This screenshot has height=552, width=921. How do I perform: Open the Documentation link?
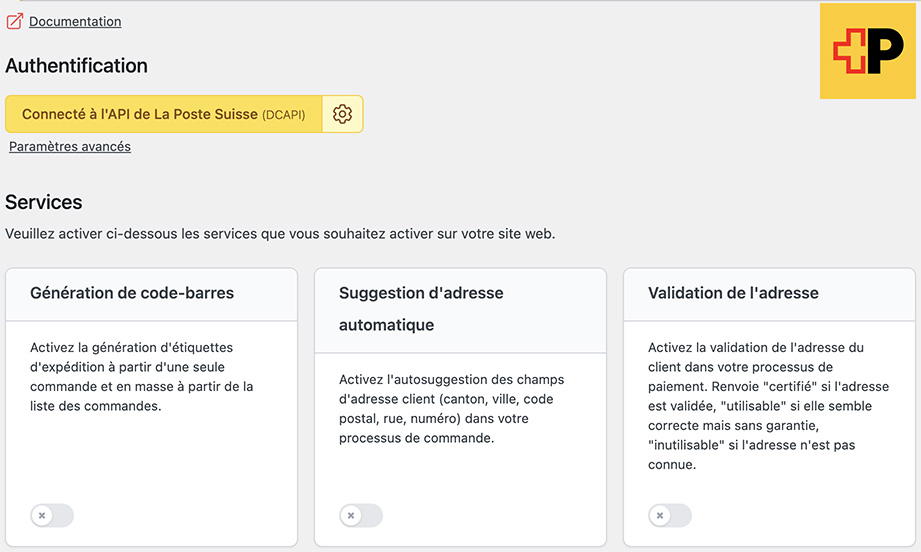point(75,21)
